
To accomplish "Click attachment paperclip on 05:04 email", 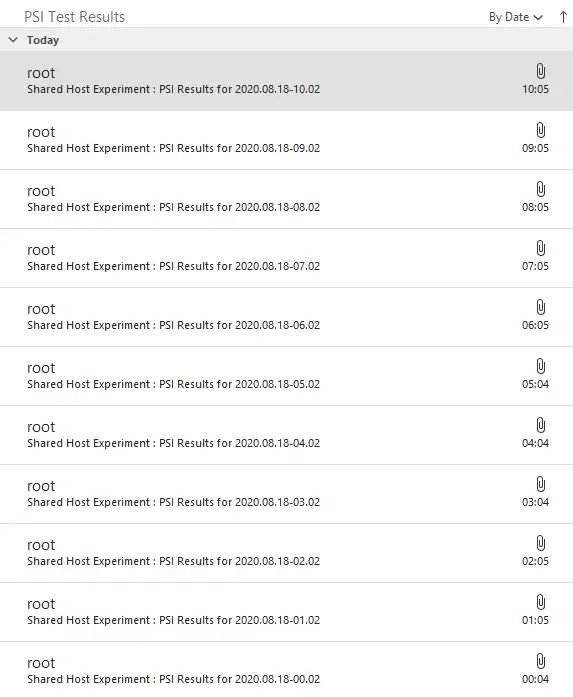I will pyautogui.click(x=540, y=366).
